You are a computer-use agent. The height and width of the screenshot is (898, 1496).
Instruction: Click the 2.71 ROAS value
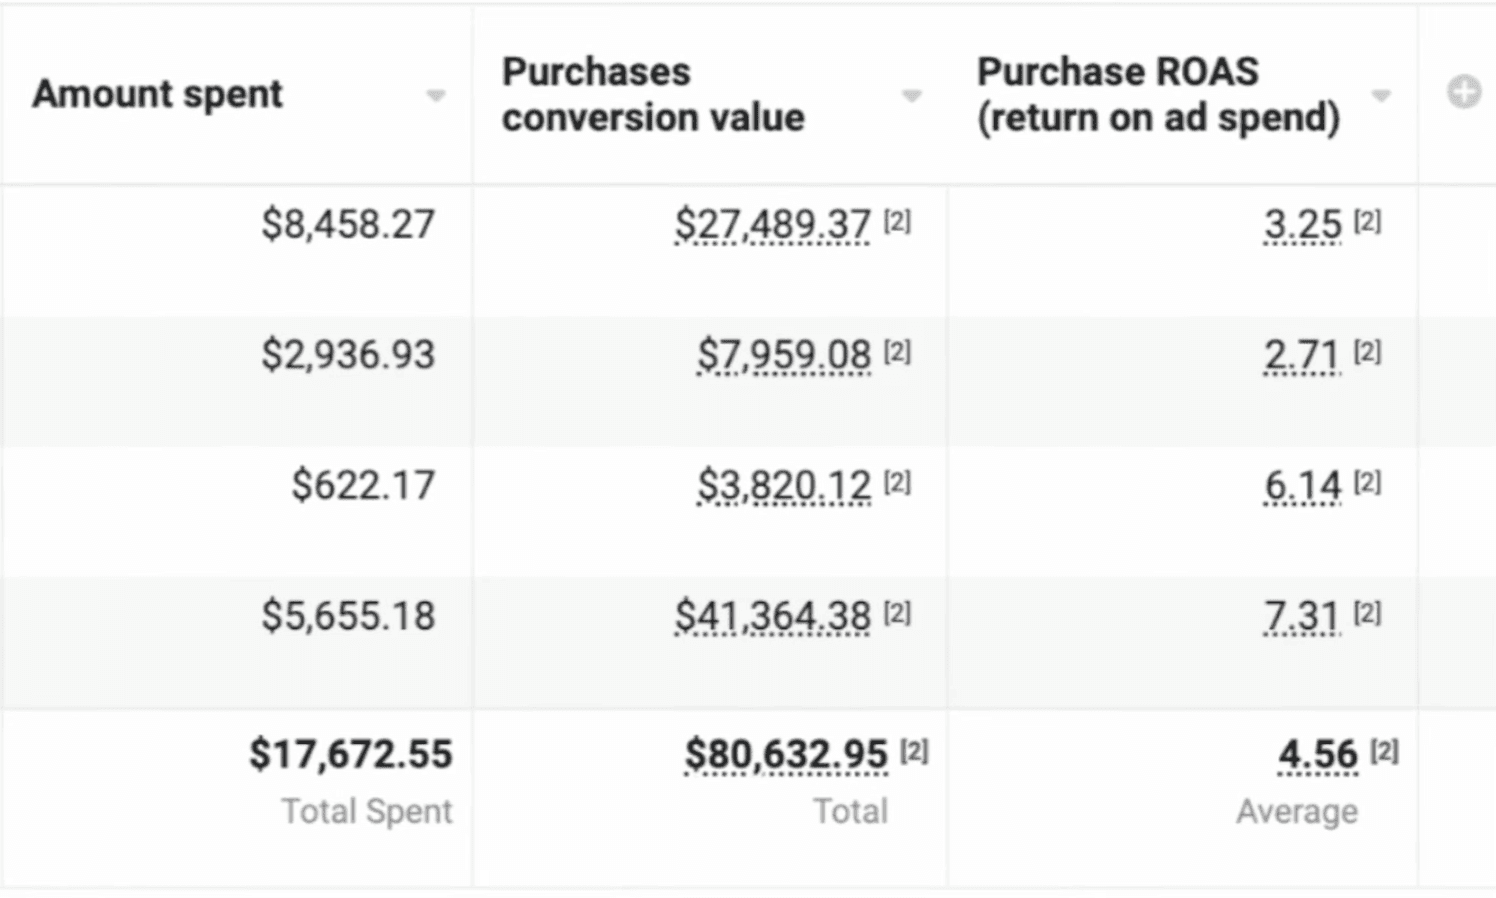pyautogui.click(x=1302, y=355)
